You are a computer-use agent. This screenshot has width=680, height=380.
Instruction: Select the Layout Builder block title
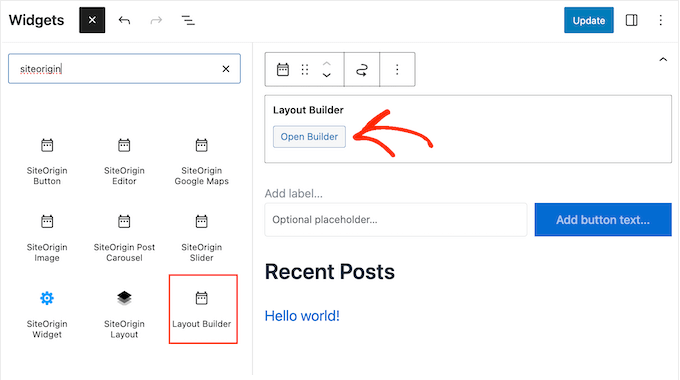[308, 110]
